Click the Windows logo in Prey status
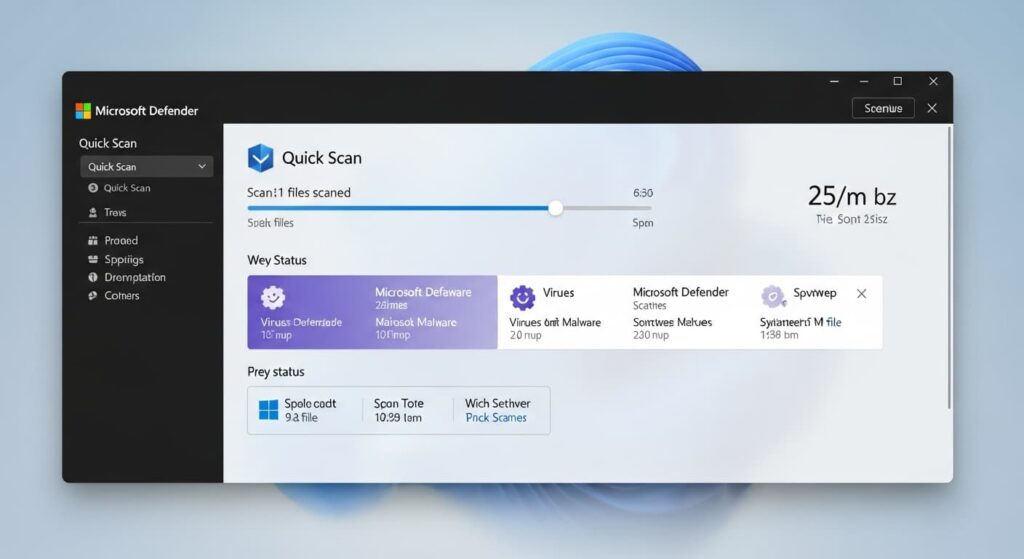The height and width of the screenshot is (559, 1024). [268, 410]
